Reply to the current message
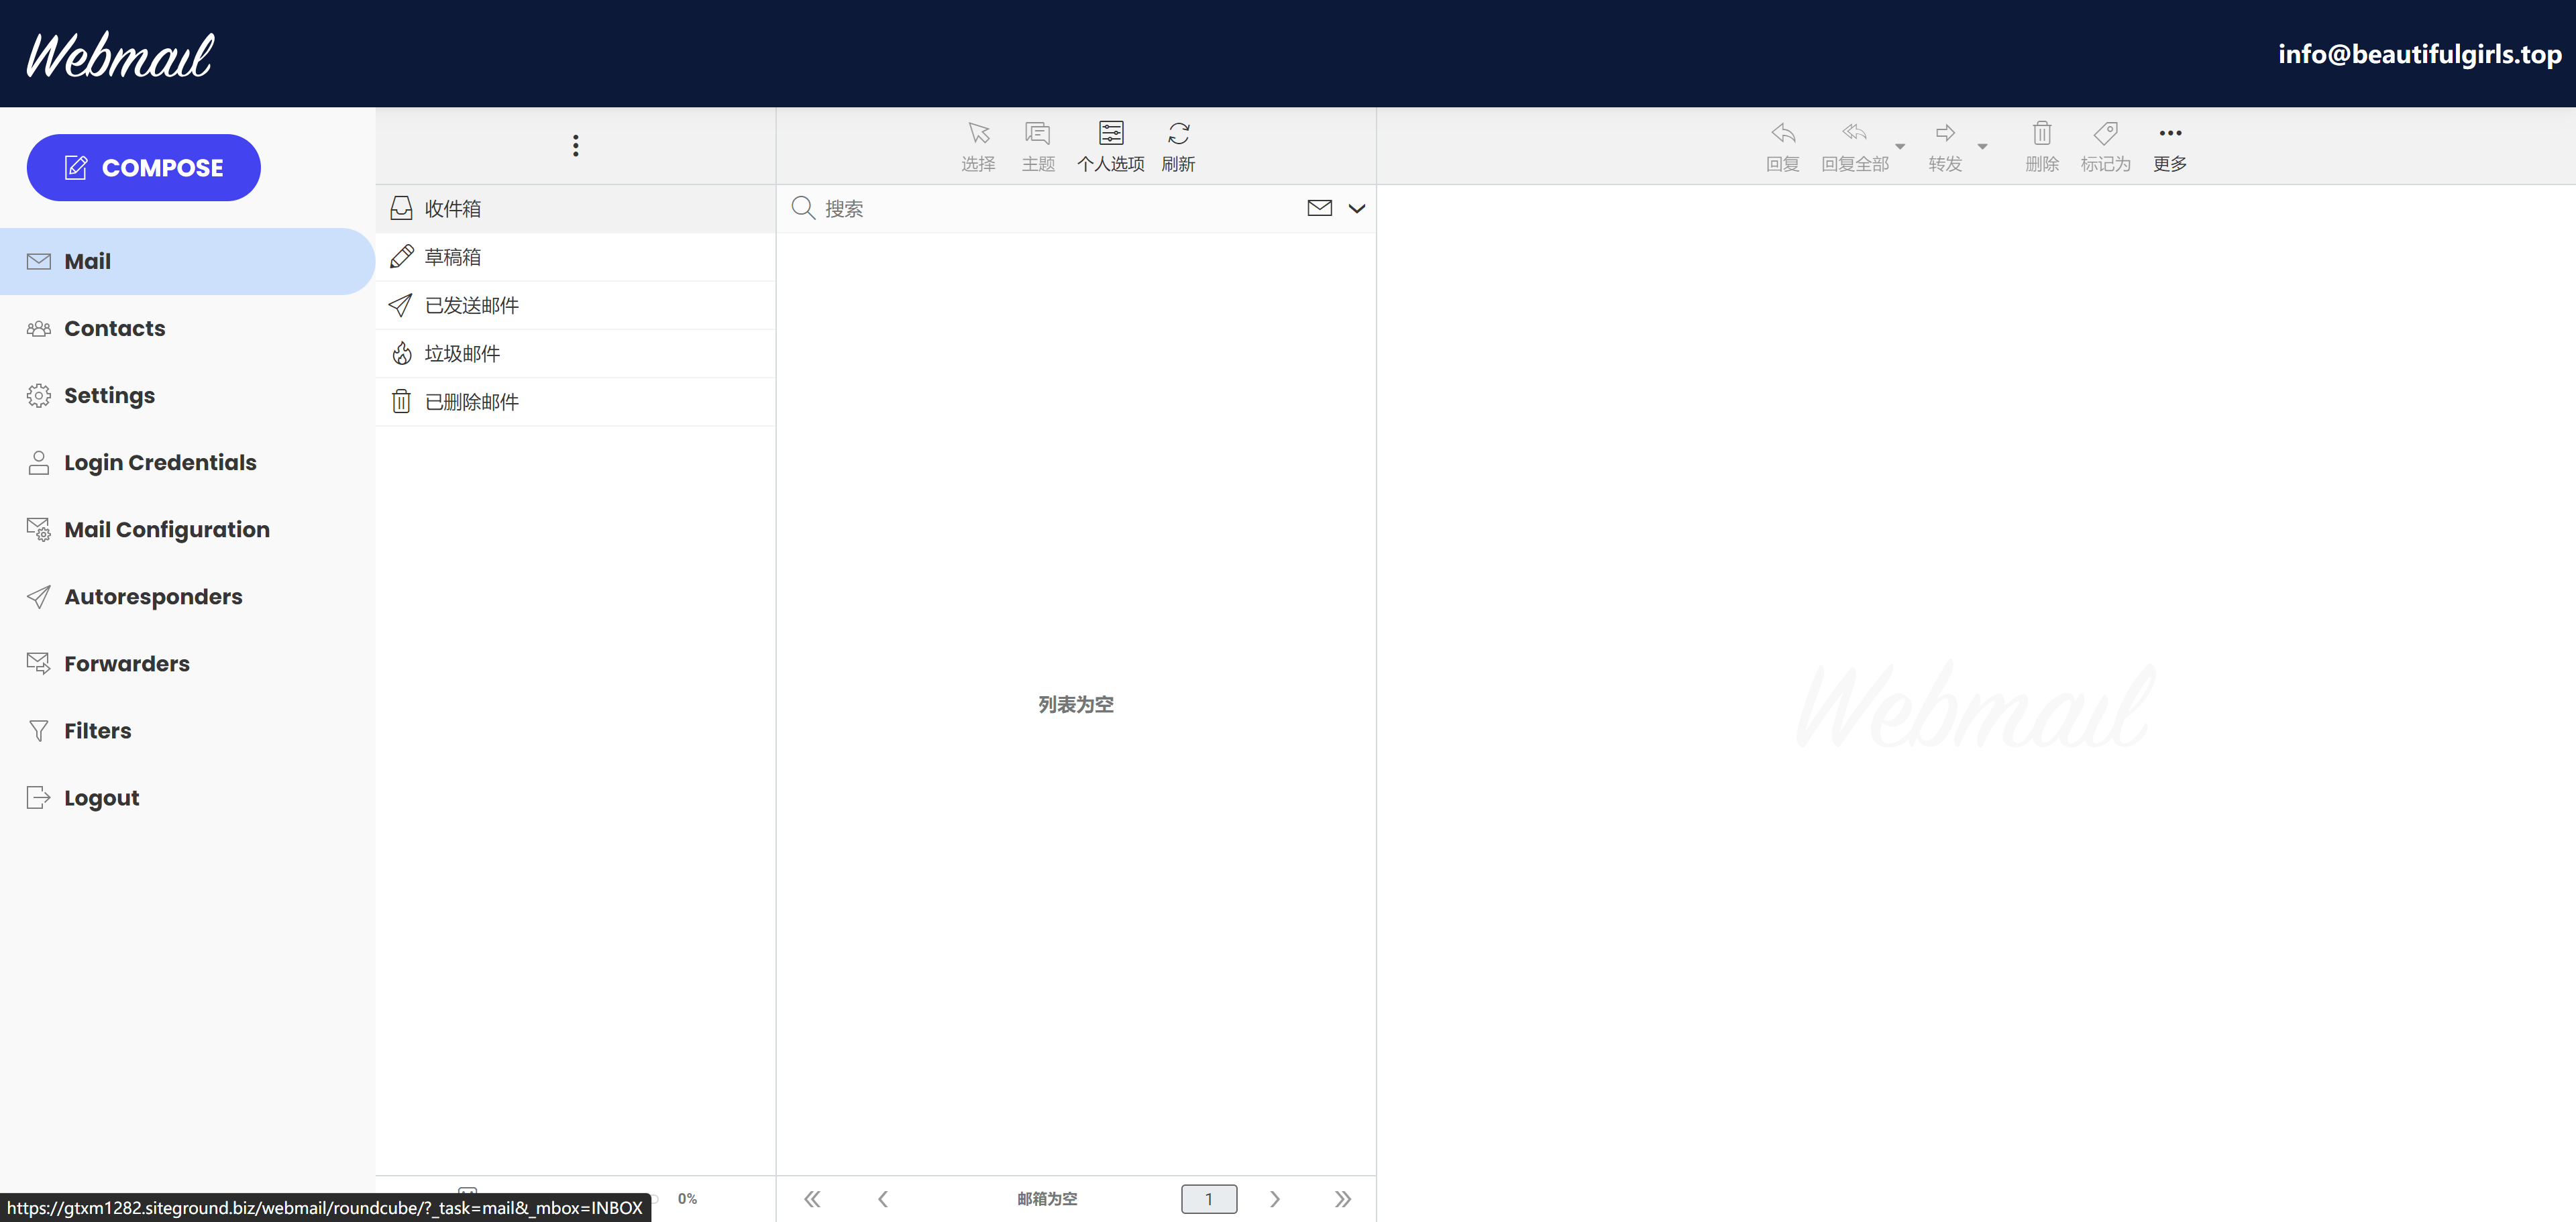Screen dimensions: 2576x1222 (x=1783, y=145)
